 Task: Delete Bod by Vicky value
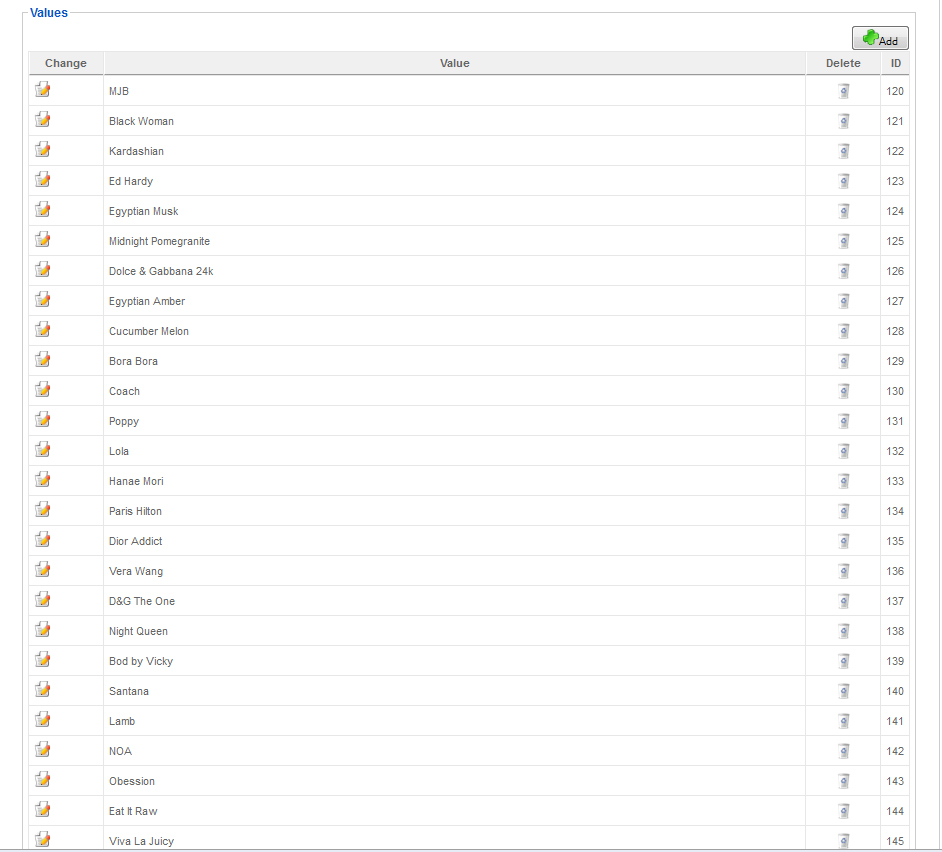pos(843,662)
